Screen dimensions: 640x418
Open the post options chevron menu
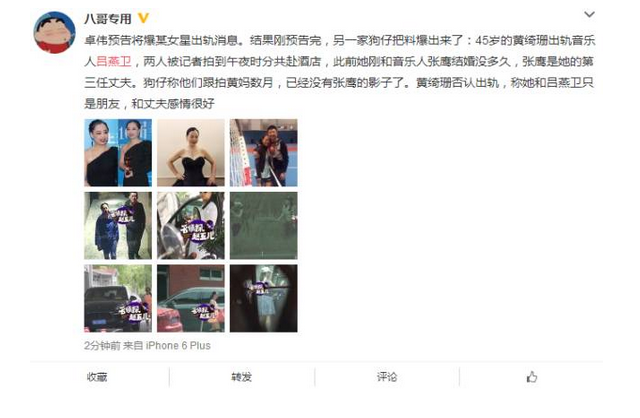point(589,15)
